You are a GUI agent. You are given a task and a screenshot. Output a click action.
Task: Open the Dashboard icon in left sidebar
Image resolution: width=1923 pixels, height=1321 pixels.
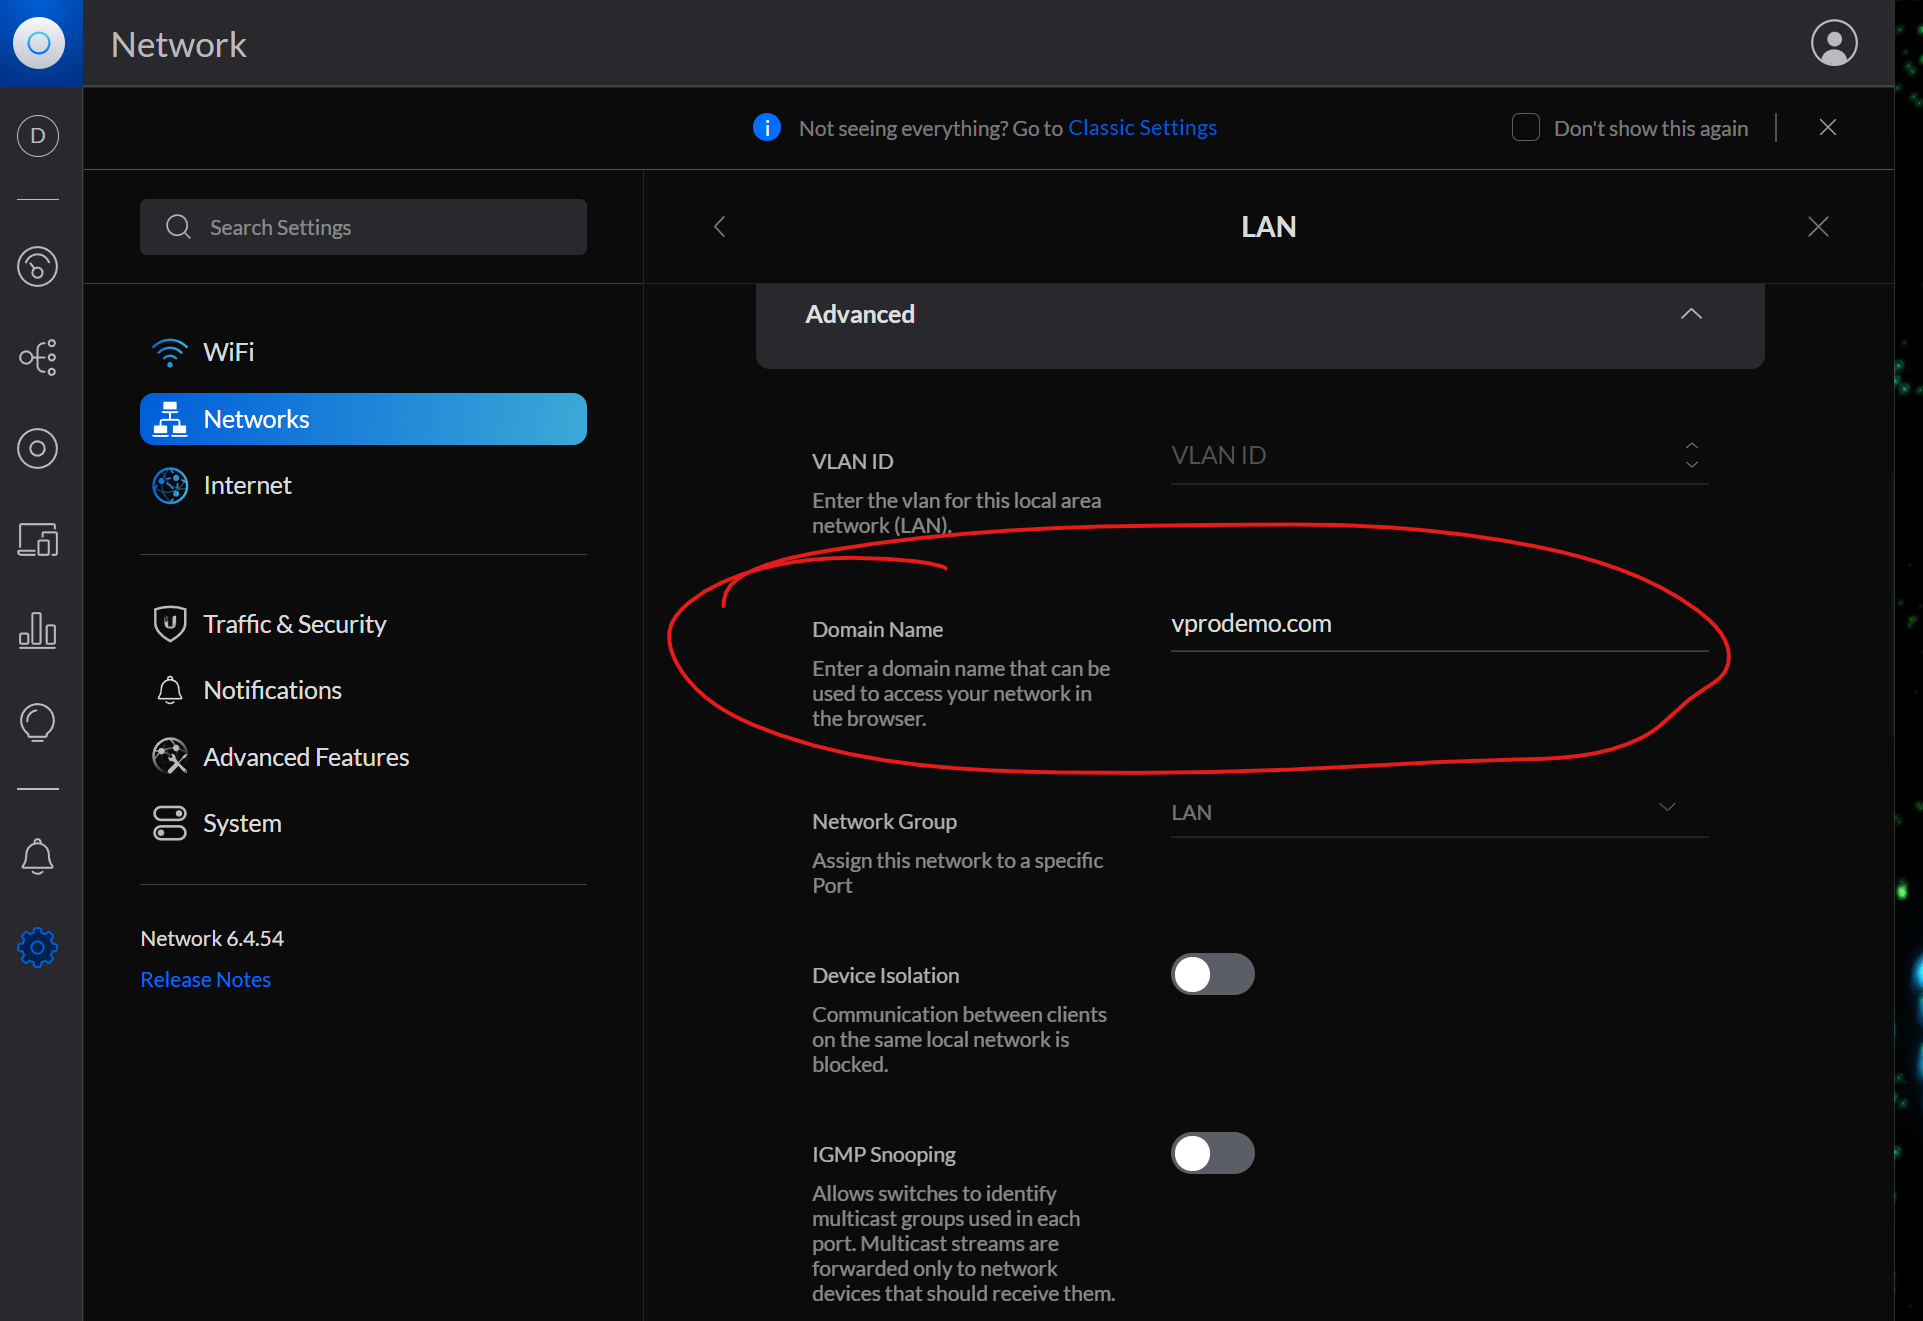click(38, 266)
